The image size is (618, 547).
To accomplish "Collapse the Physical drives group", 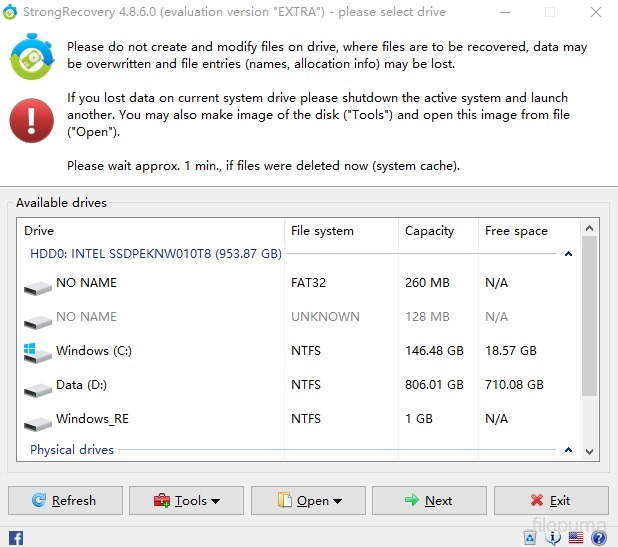I will pos(568,451).
